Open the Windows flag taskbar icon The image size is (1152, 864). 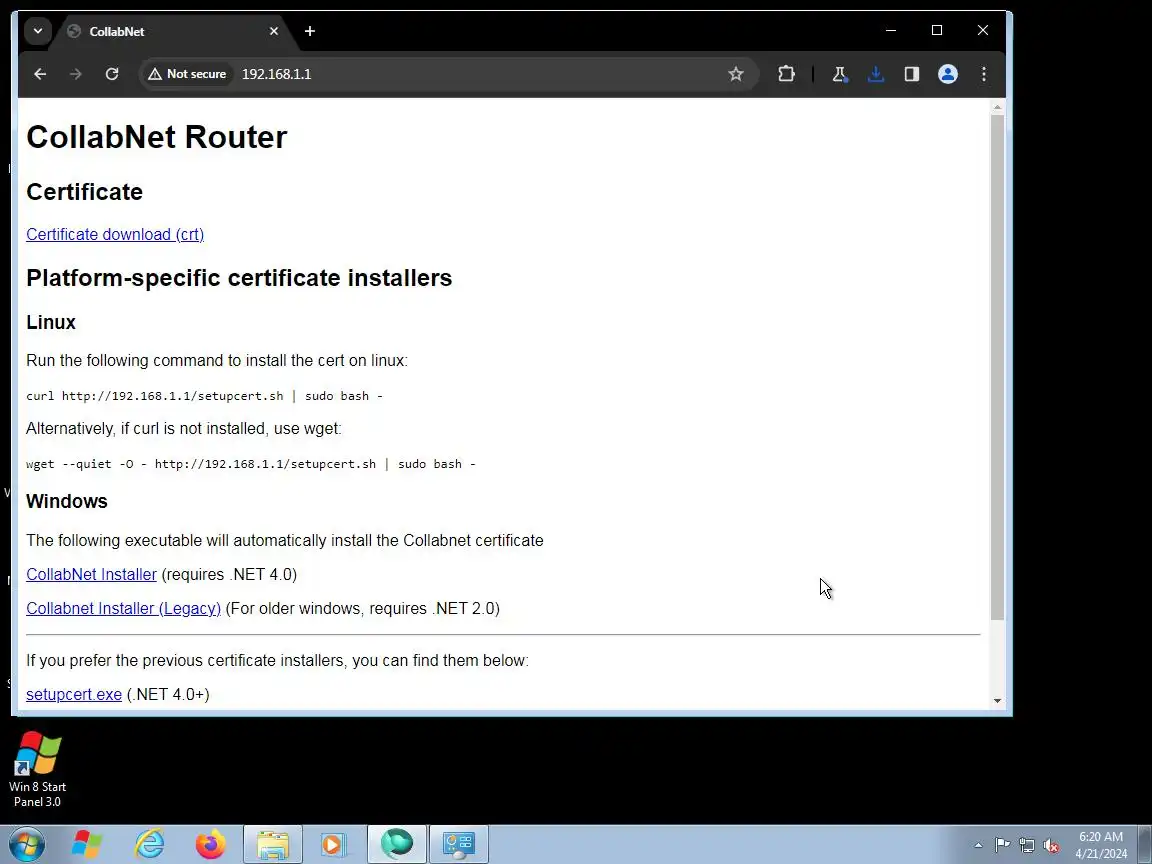coord(87,845)
